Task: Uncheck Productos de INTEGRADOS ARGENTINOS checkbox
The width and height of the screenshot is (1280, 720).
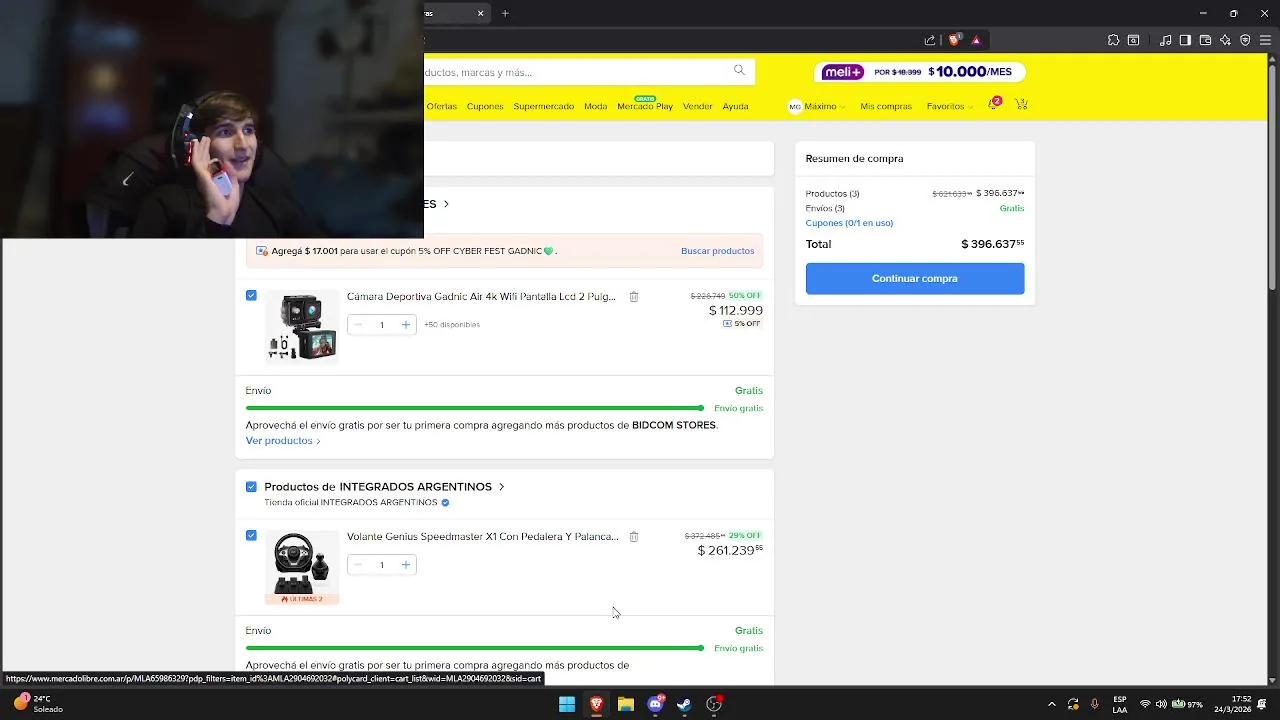Action: tap(251, 486)
